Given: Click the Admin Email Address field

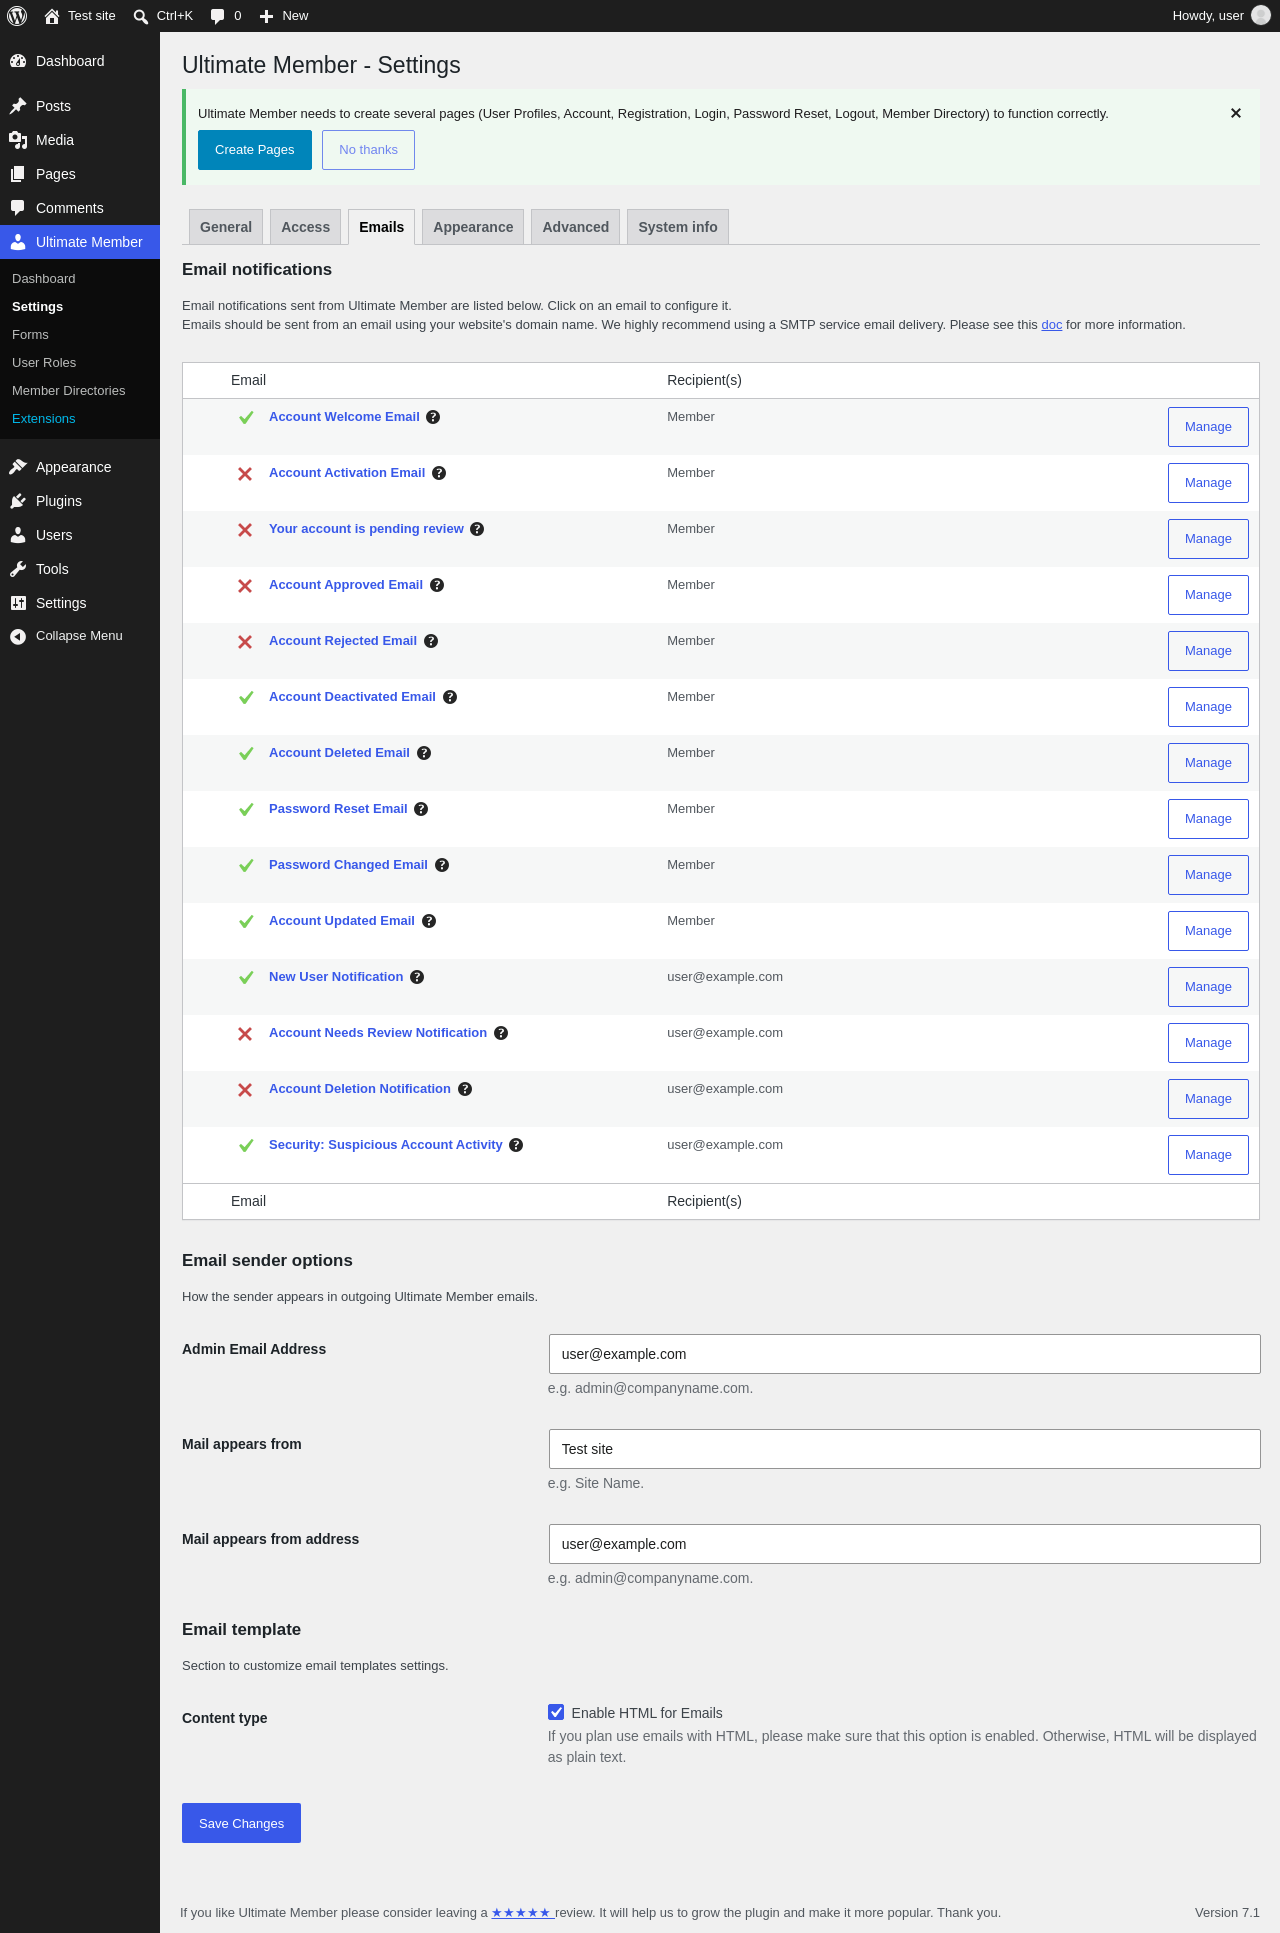Looking at the screenshot, I should click(x=904, y=1354).
